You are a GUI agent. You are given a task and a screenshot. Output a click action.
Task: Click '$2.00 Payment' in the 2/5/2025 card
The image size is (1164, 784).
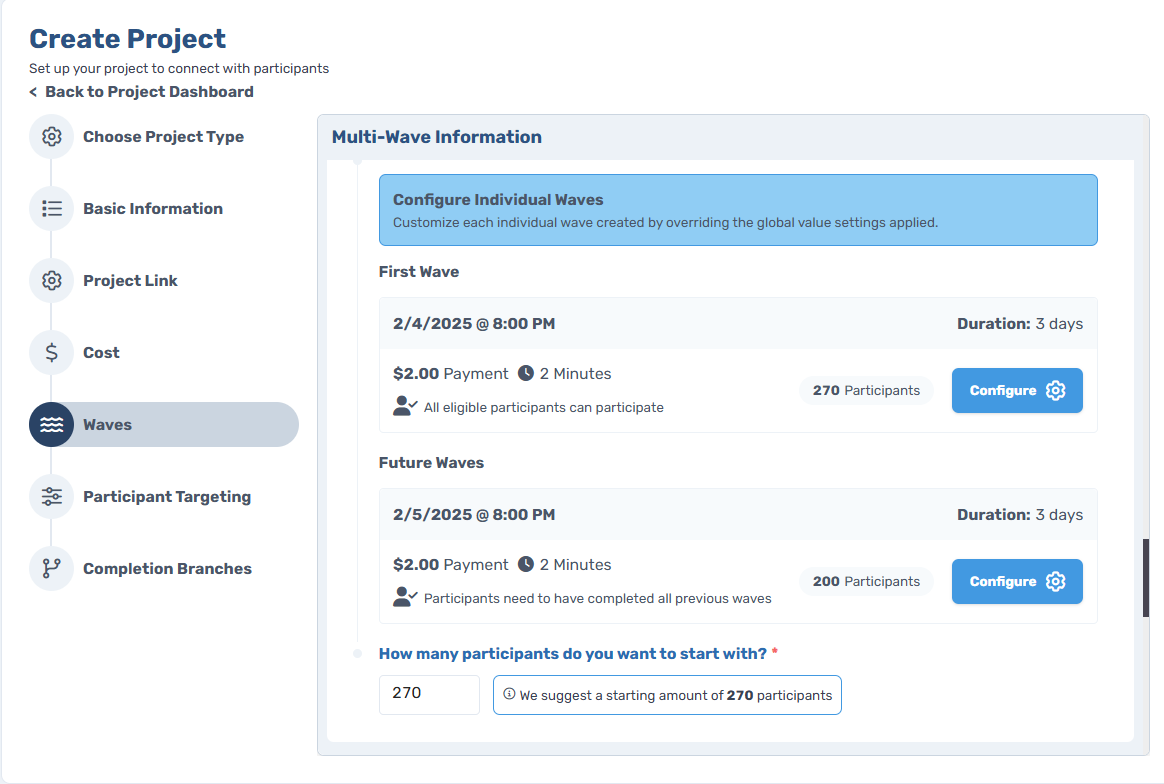(451, 564)
